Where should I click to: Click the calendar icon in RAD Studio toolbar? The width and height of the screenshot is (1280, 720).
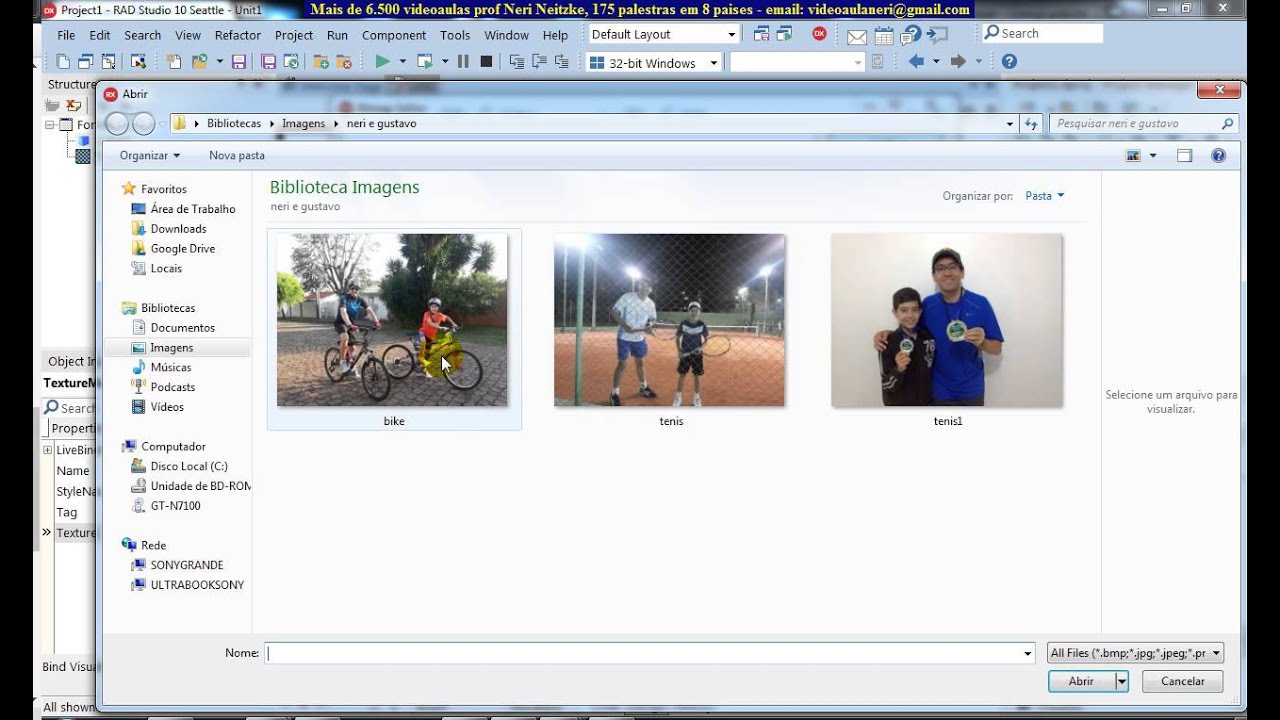(883, 37)
